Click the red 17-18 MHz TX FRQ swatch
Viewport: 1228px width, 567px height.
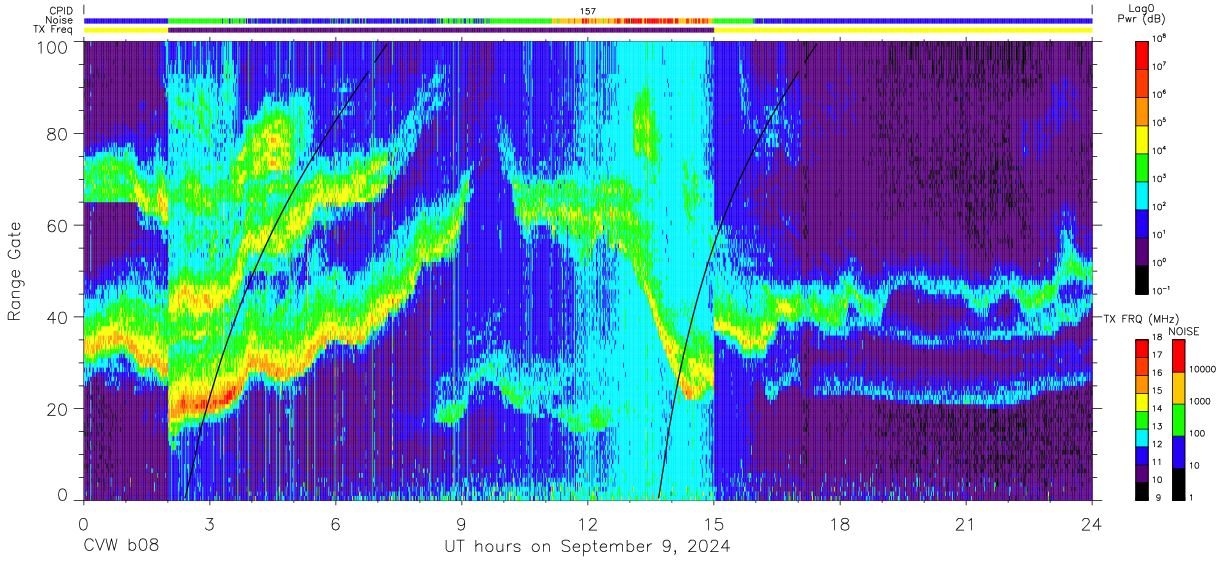tap(1141, 349)
